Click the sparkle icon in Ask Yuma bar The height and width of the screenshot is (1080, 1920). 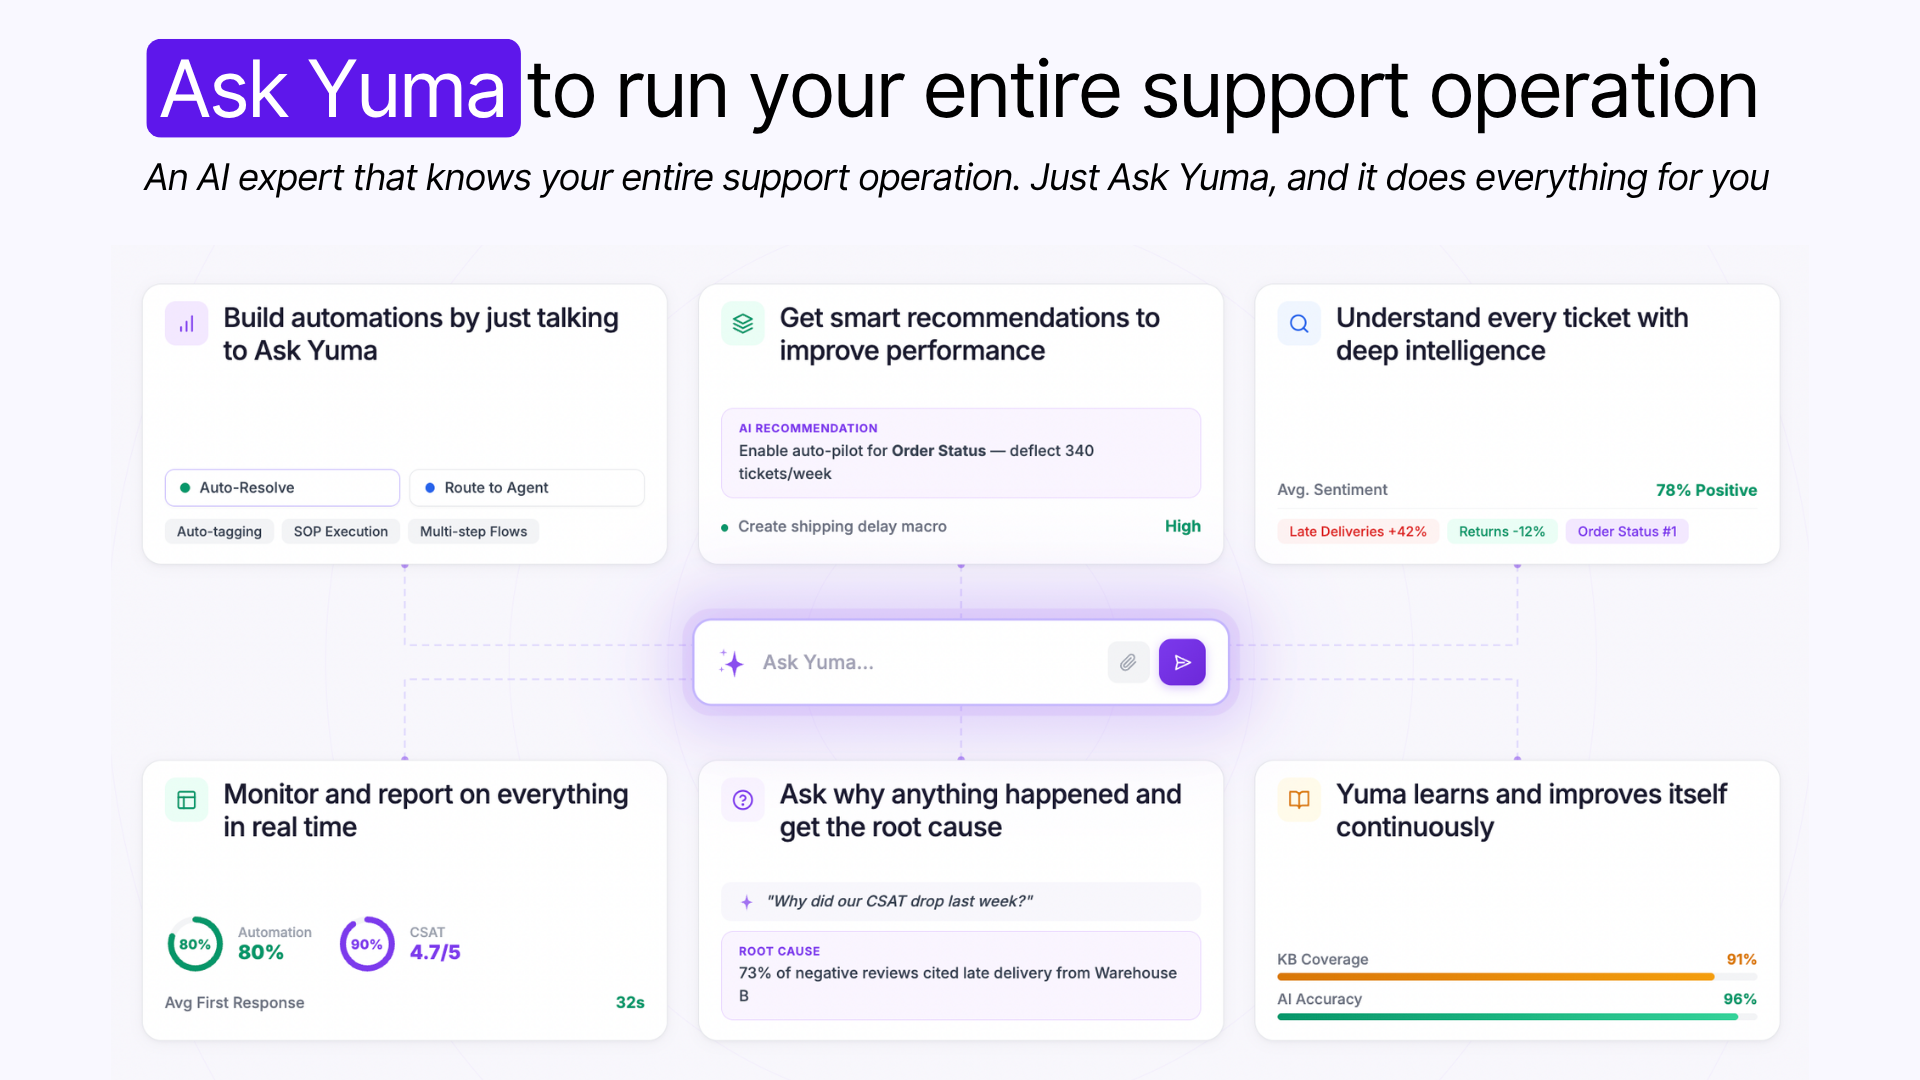coord(732,663)
